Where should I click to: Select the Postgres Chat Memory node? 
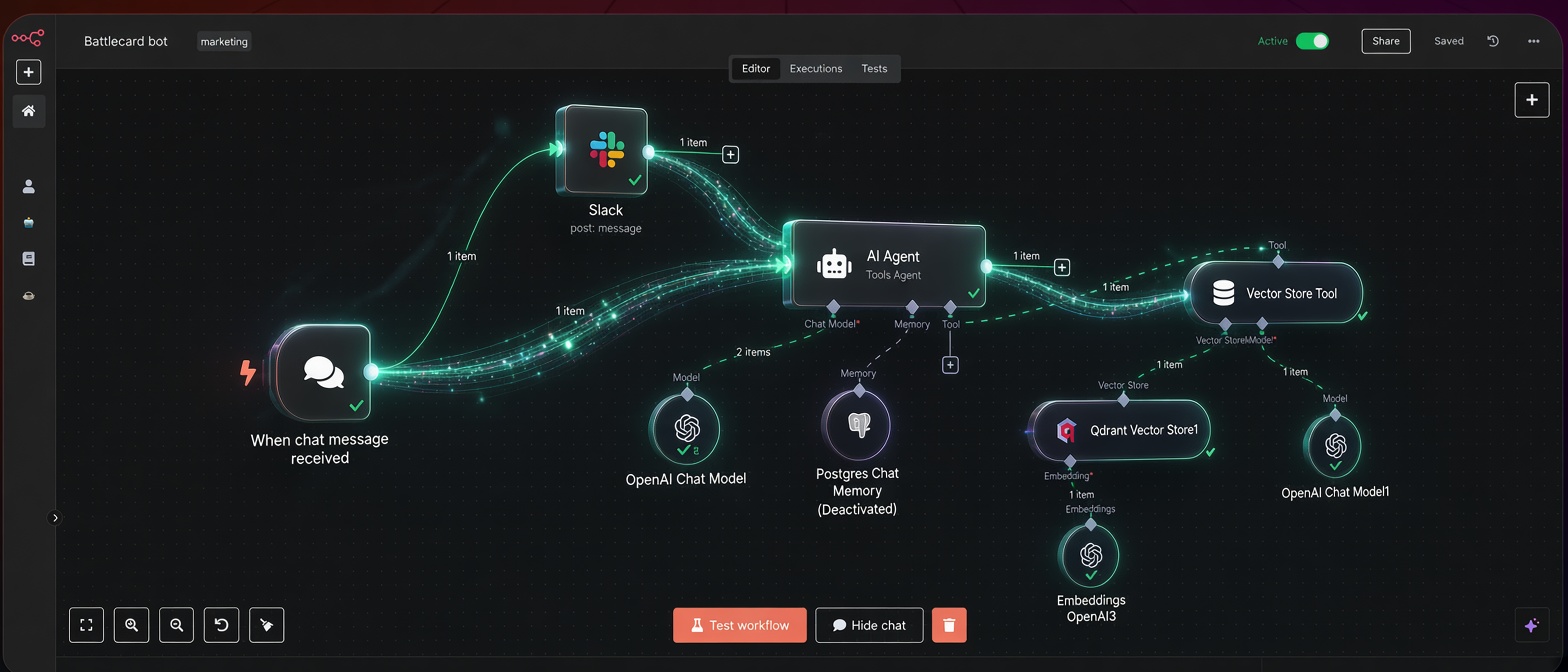[x=858, y=424]
